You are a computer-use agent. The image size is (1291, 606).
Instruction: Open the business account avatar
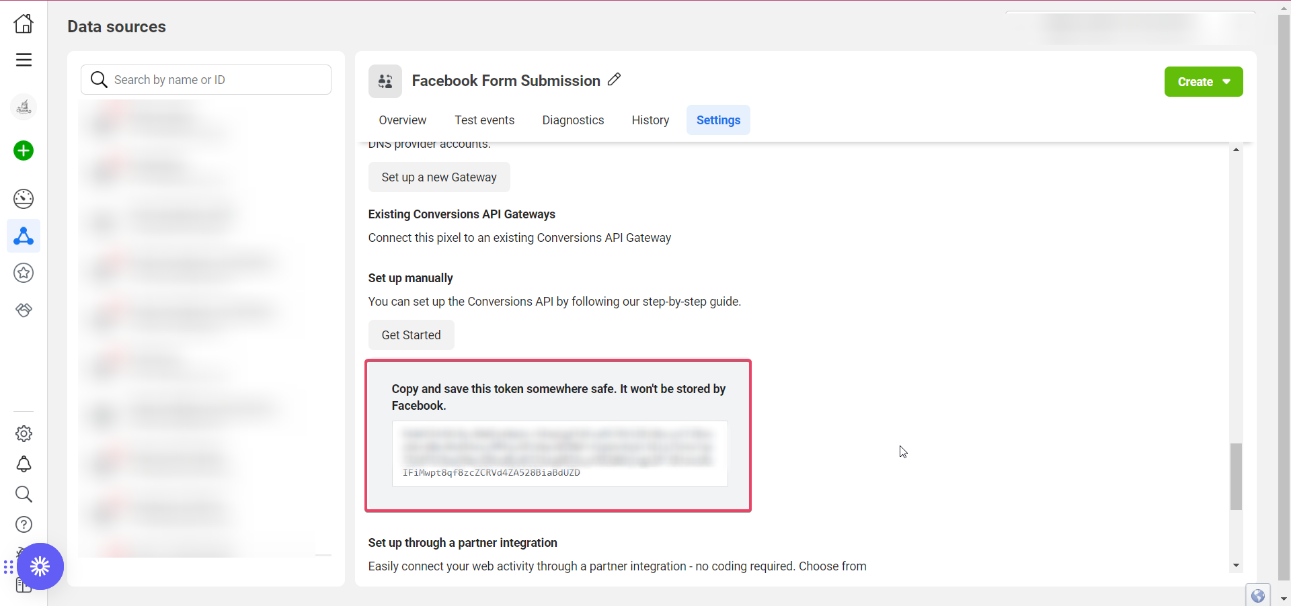coord(24,106)
